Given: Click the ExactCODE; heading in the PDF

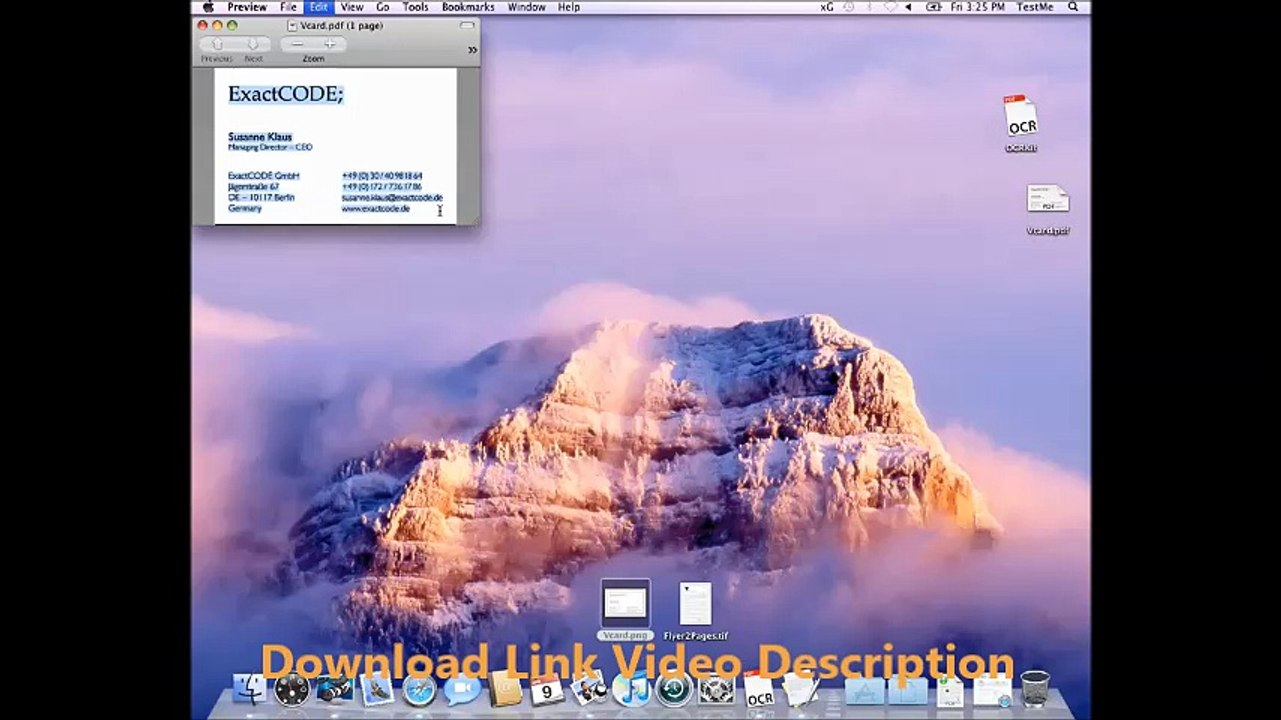Looking at the screenshot, I should click(285, 94).
